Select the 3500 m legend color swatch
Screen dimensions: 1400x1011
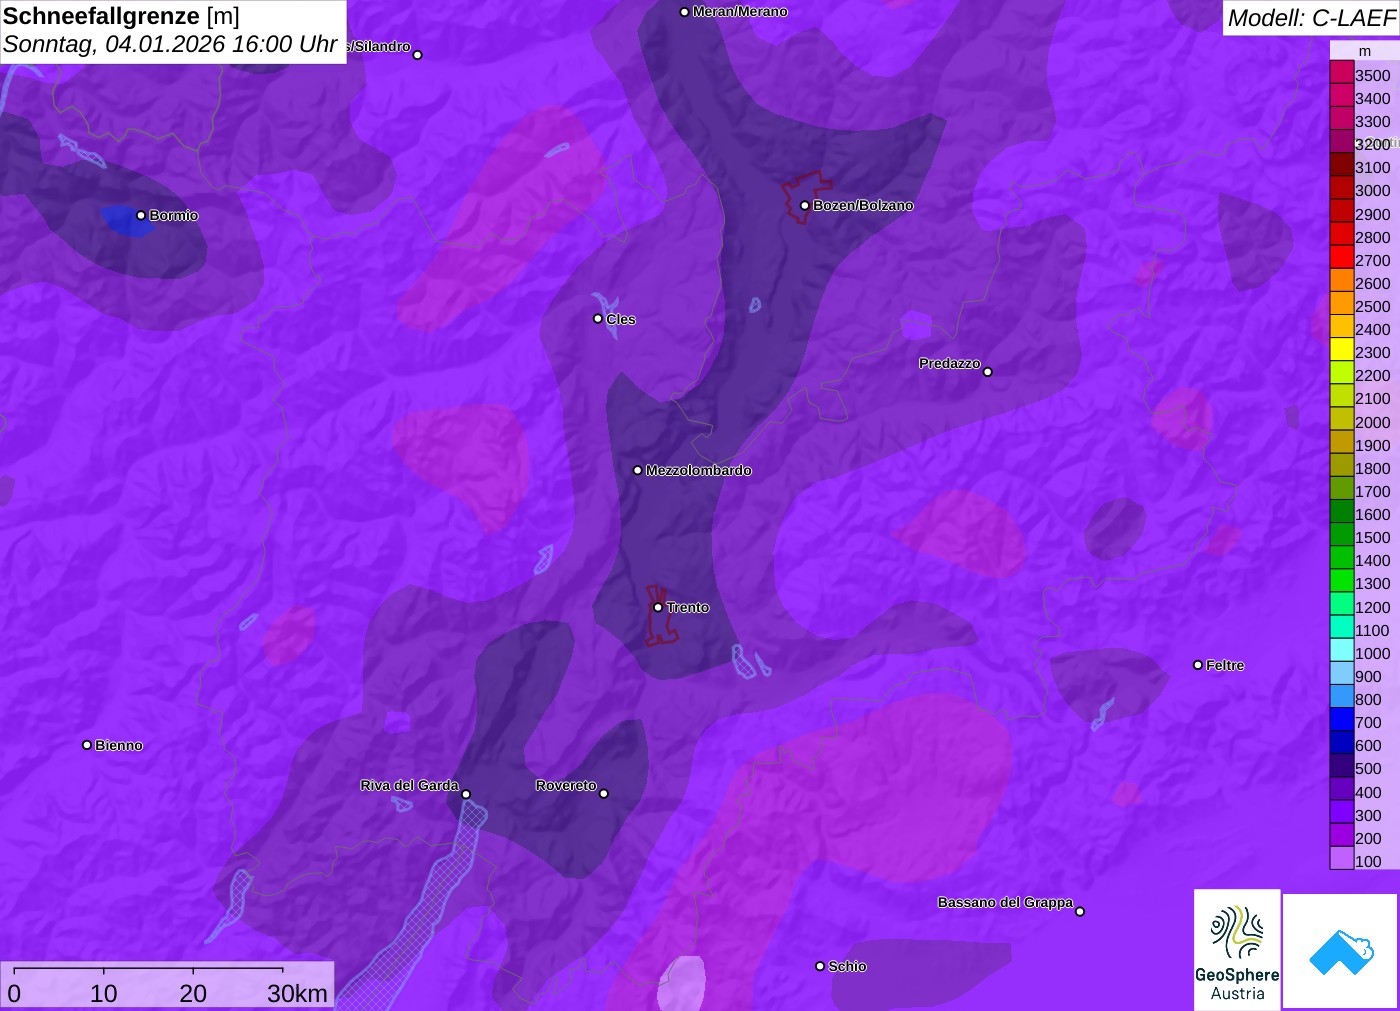tap(1342, 72)
